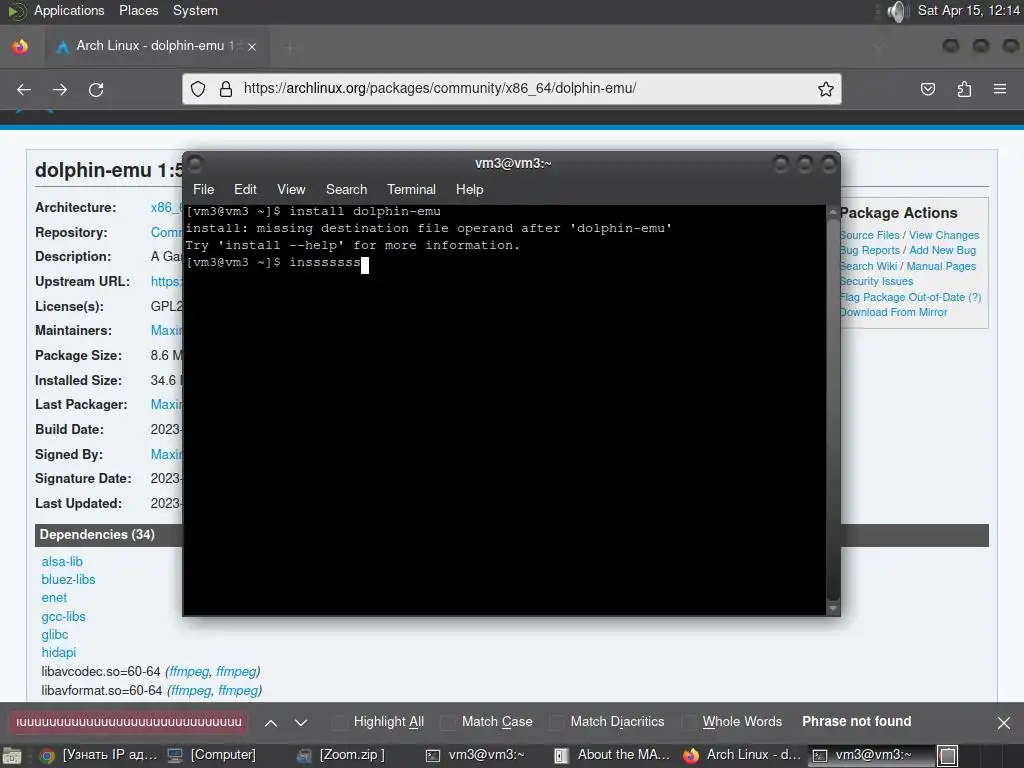The width and height of the screenshot is (1024, 768).
Task: Open the Applications menu
Action: coord(69,10)
